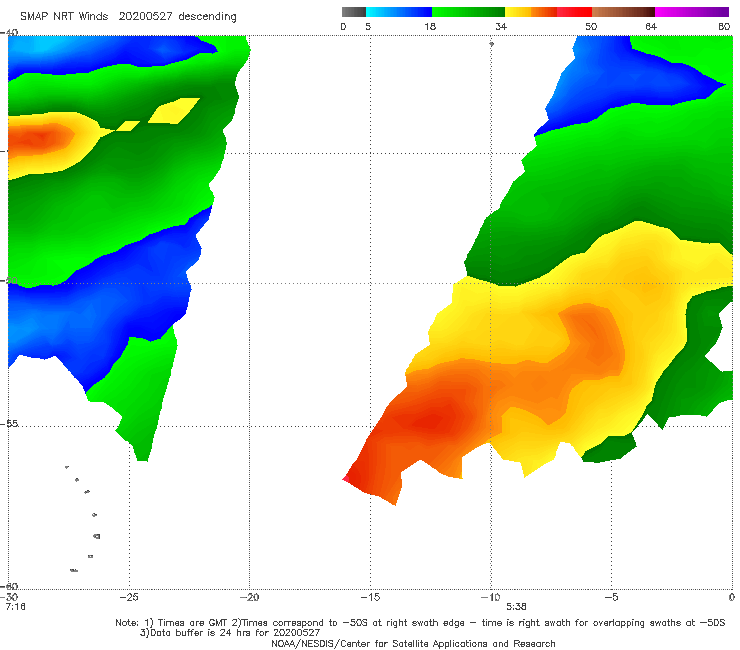The width and height of the screenshot is (740, 650).
Task: Click the yellow diamond patch in the left swath
Action: coord(174,110)
